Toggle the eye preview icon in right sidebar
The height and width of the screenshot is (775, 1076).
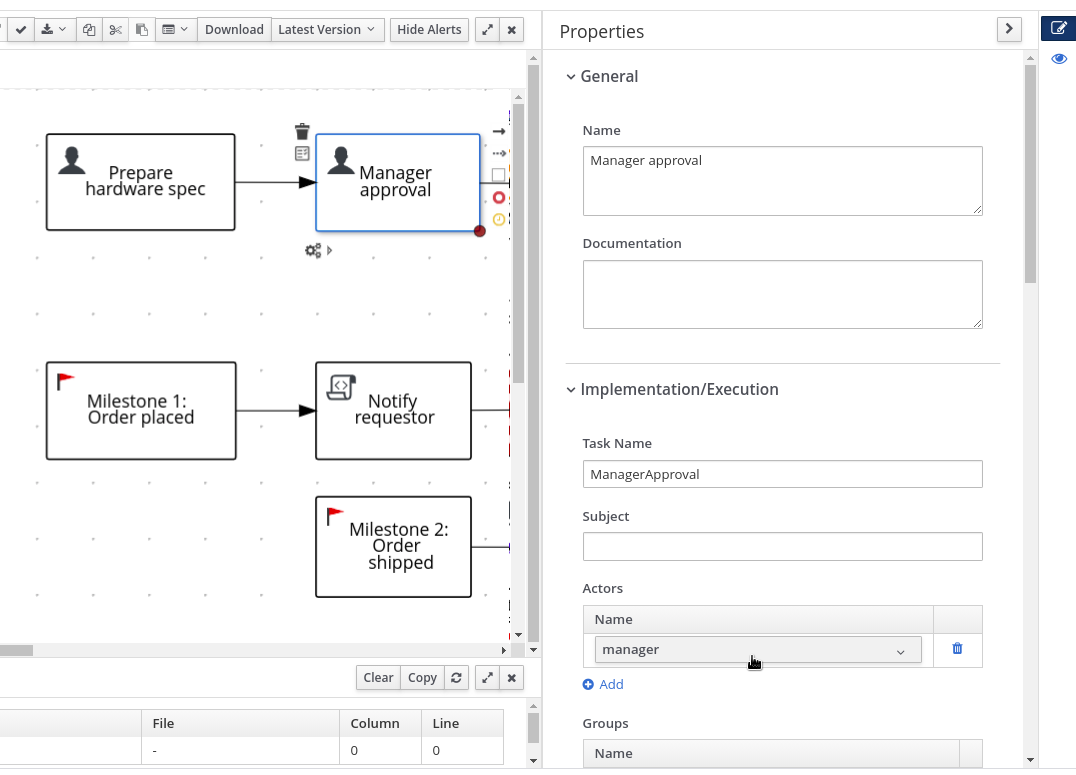(1058, 60)
